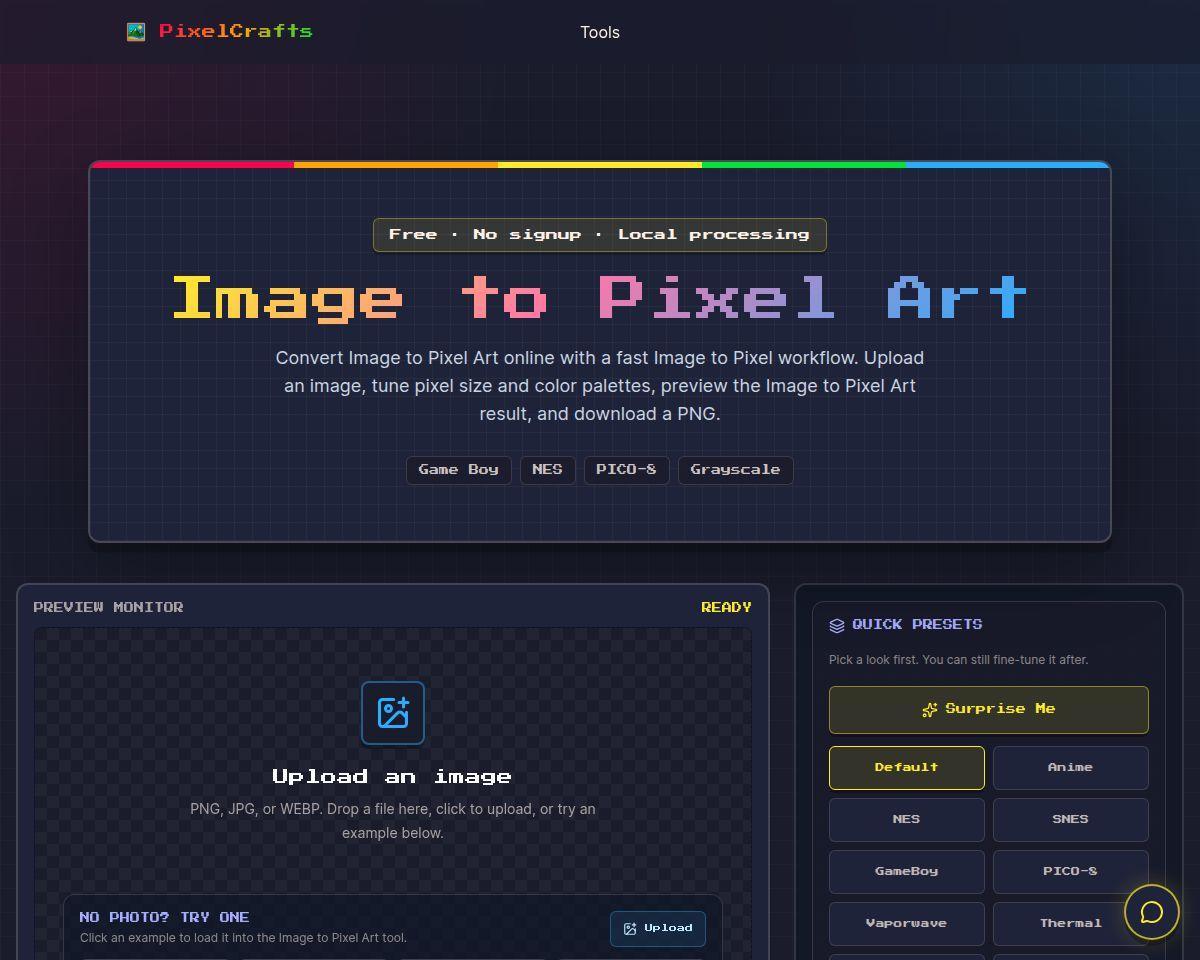This screenshot has width=1200, height=960.
Task: Apply the PICO-8 preset
Action: (1071, 872)
